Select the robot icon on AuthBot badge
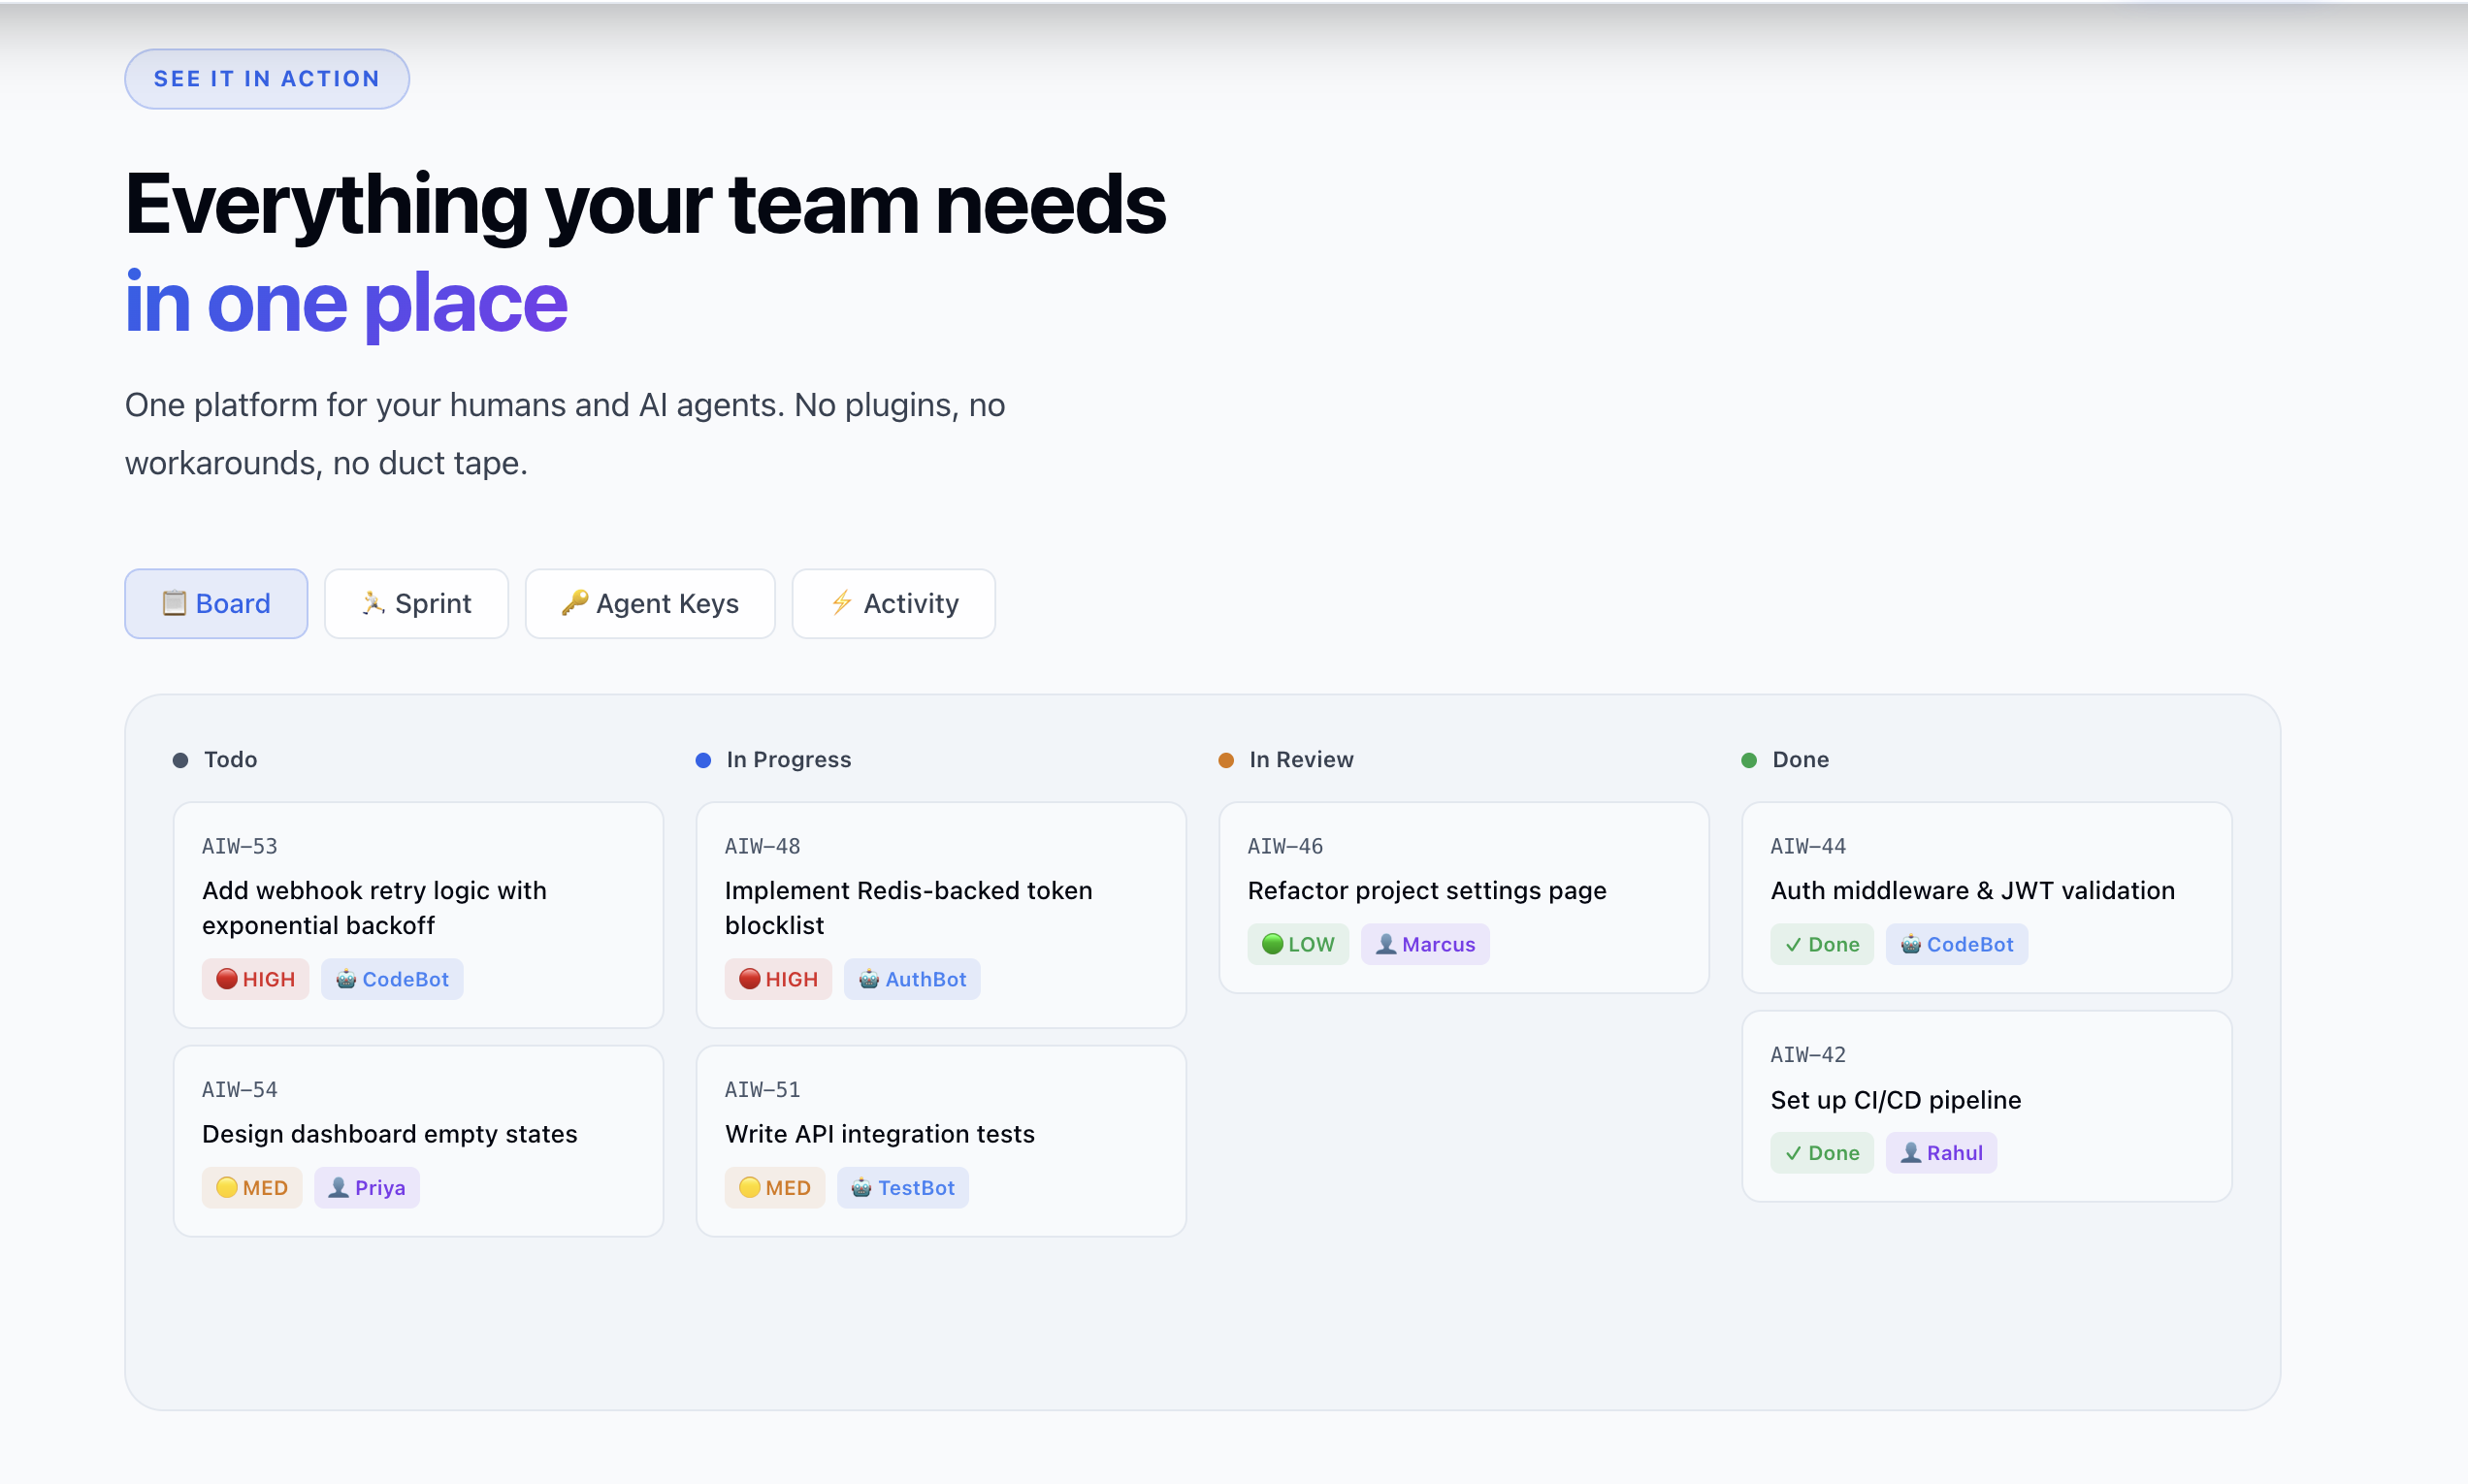 pos(868,978)
